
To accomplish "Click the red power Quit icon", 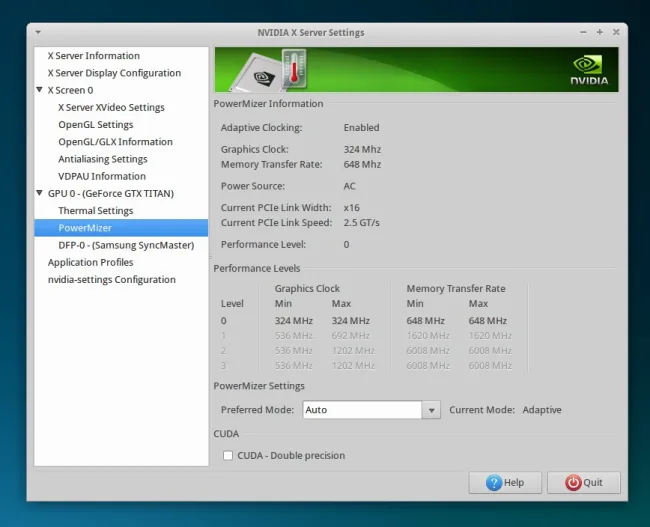I will tap(573, 483).
